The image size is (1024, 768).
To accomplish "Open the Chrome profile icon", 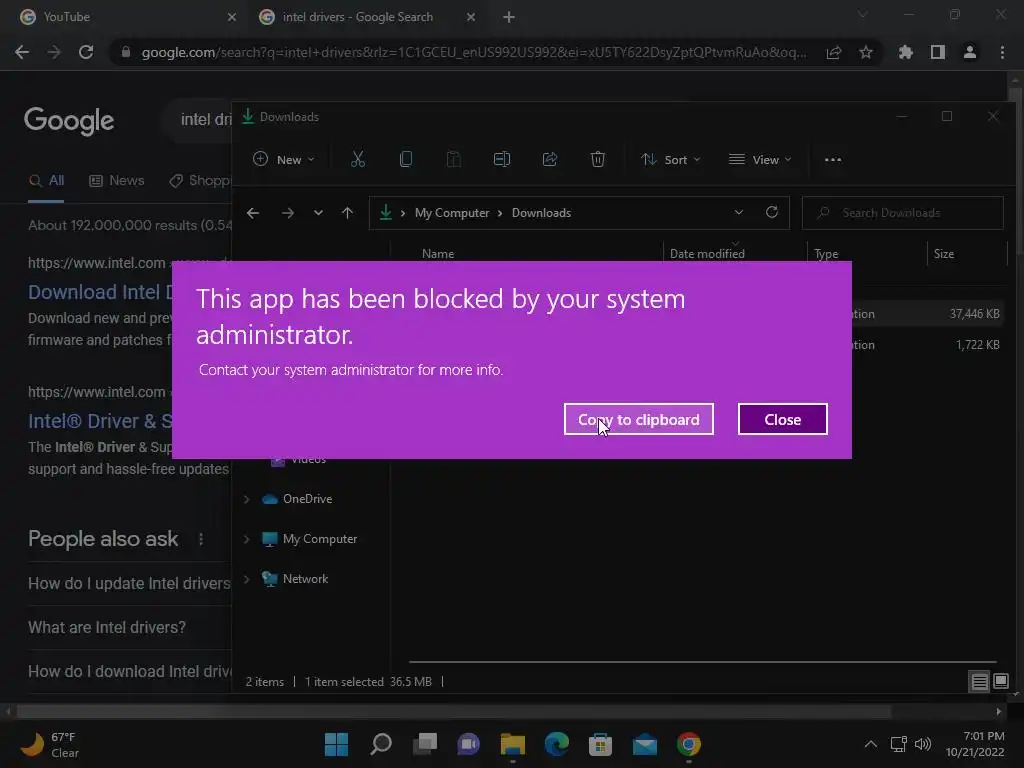I will (970, 52).
